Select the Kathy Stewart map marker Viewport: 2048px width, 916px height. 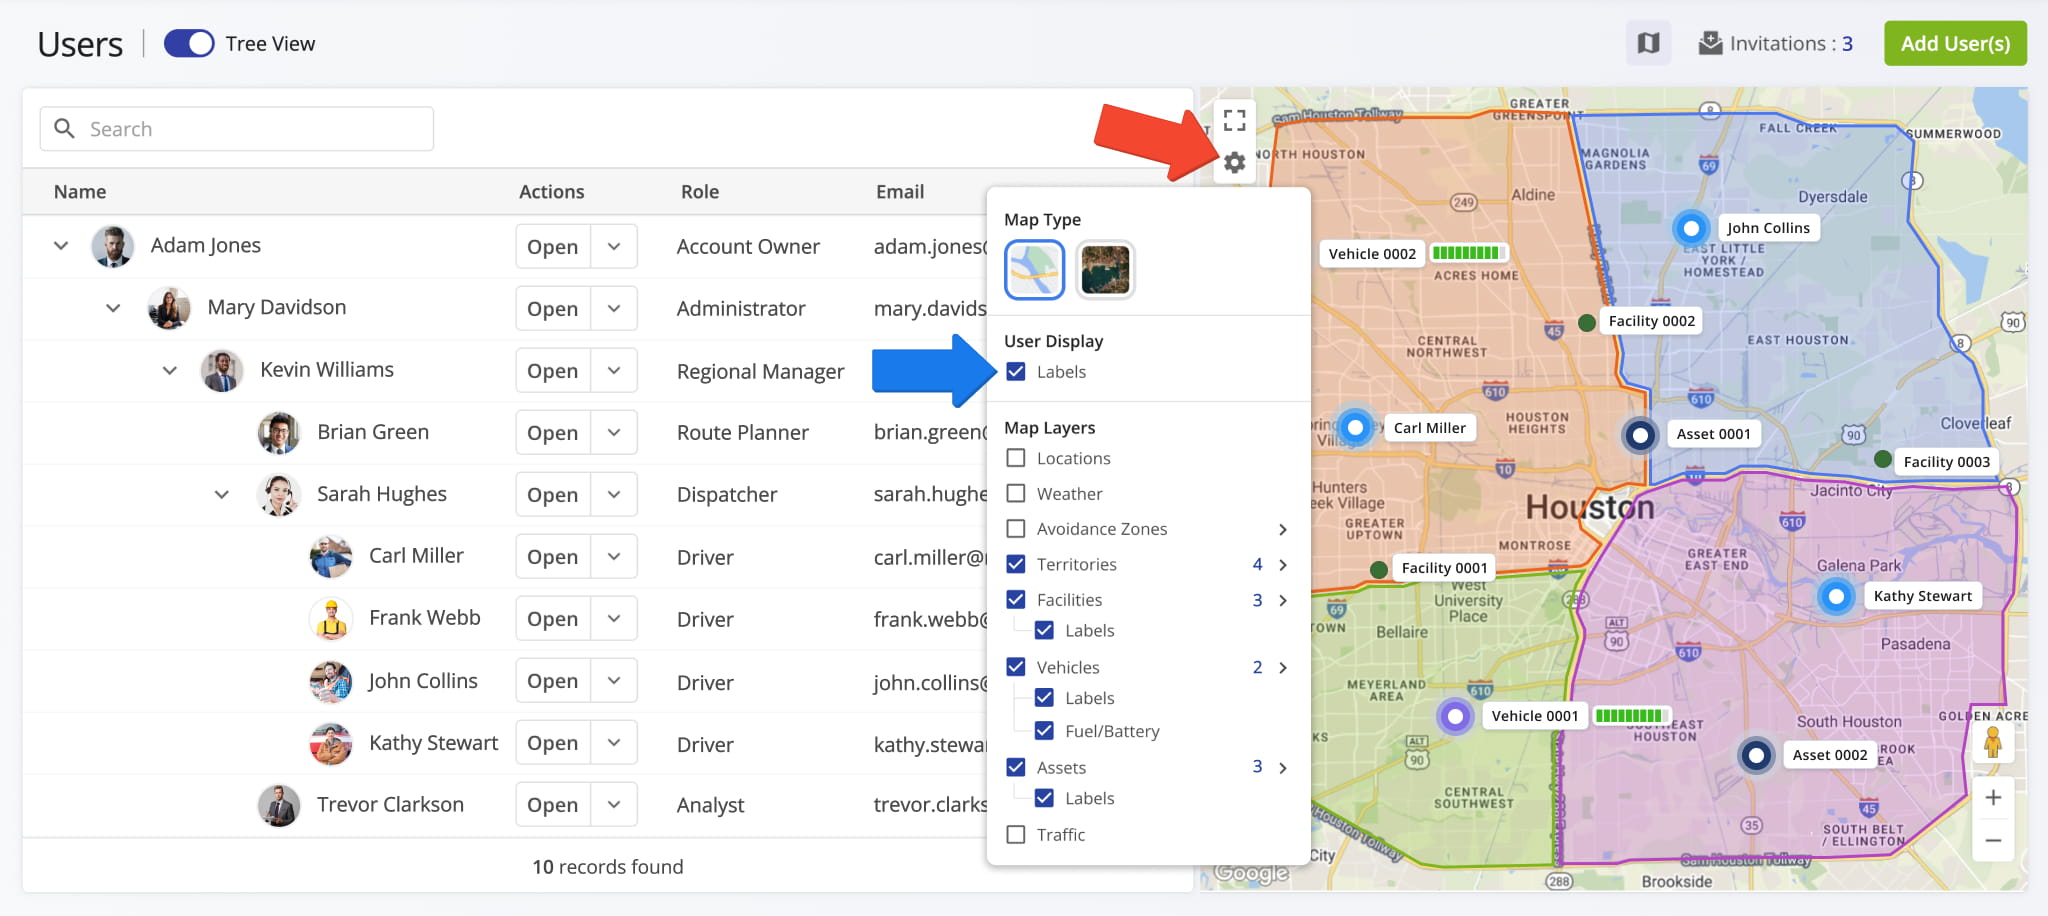1836,597
